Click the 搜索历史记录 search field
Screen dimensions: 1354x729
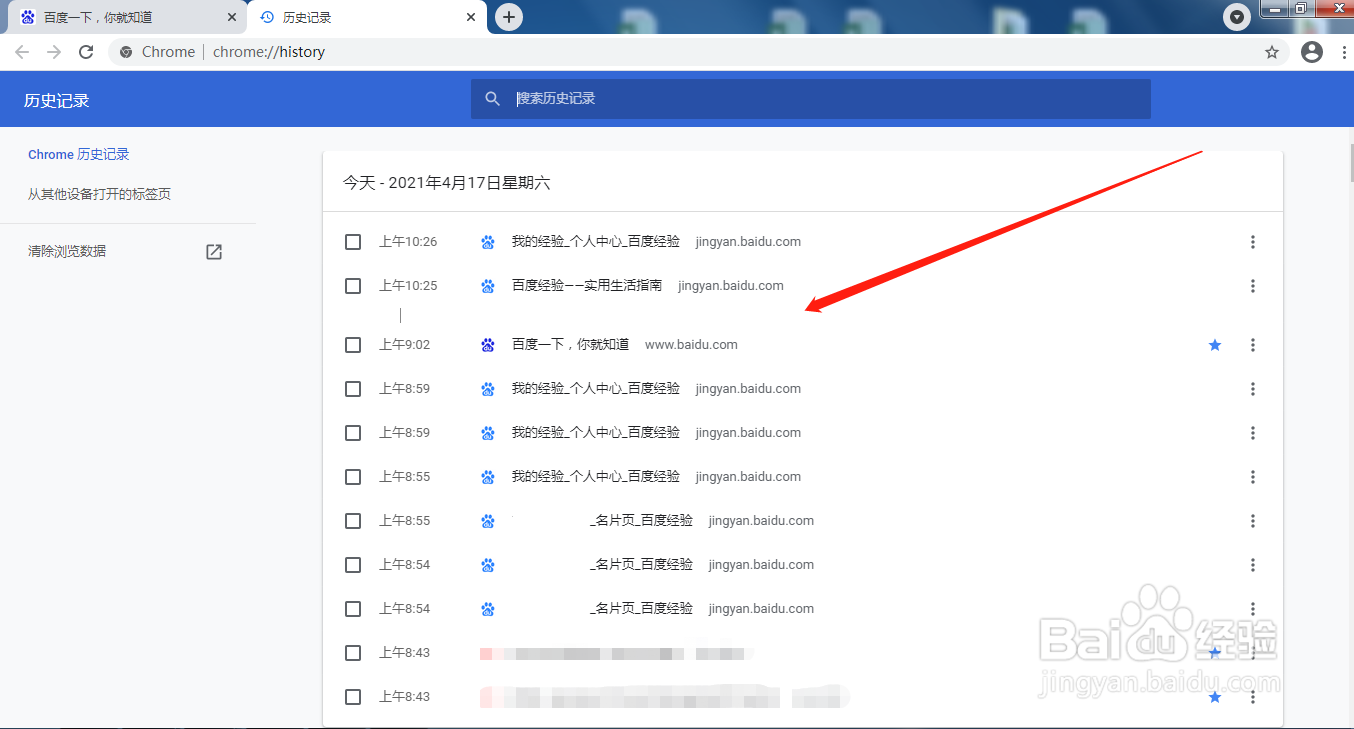[x=811, y=99]
